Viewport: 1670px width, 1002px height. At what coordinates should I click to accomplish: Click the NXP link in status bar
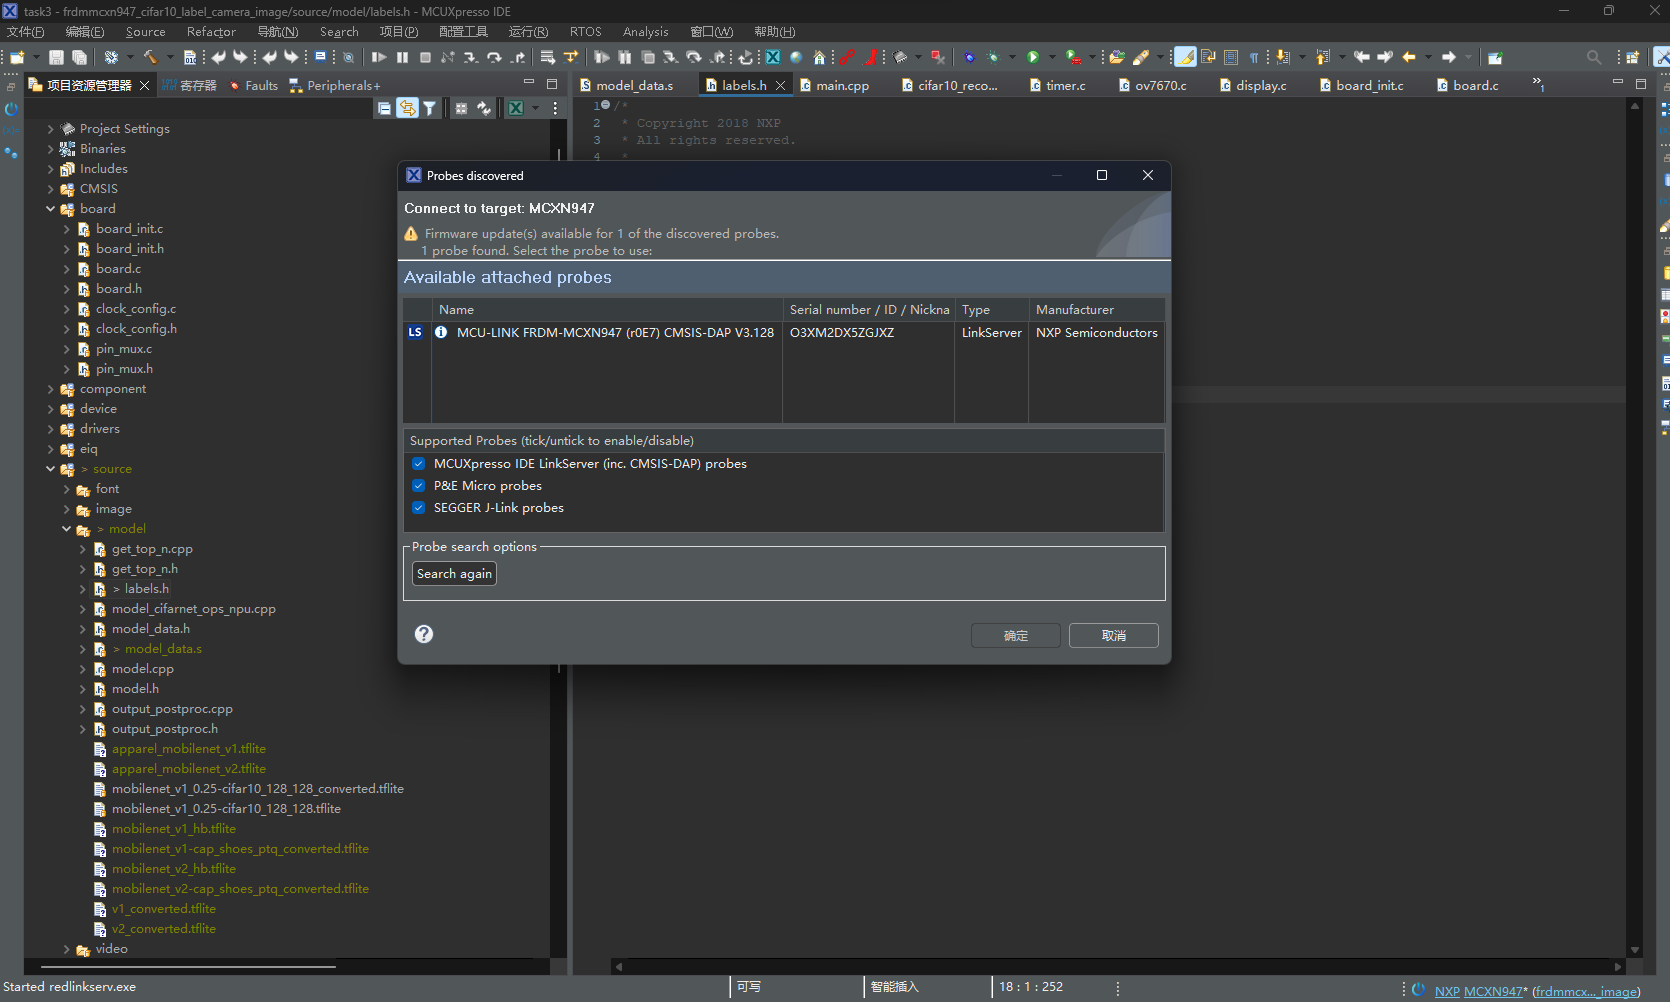point(1447,991)
